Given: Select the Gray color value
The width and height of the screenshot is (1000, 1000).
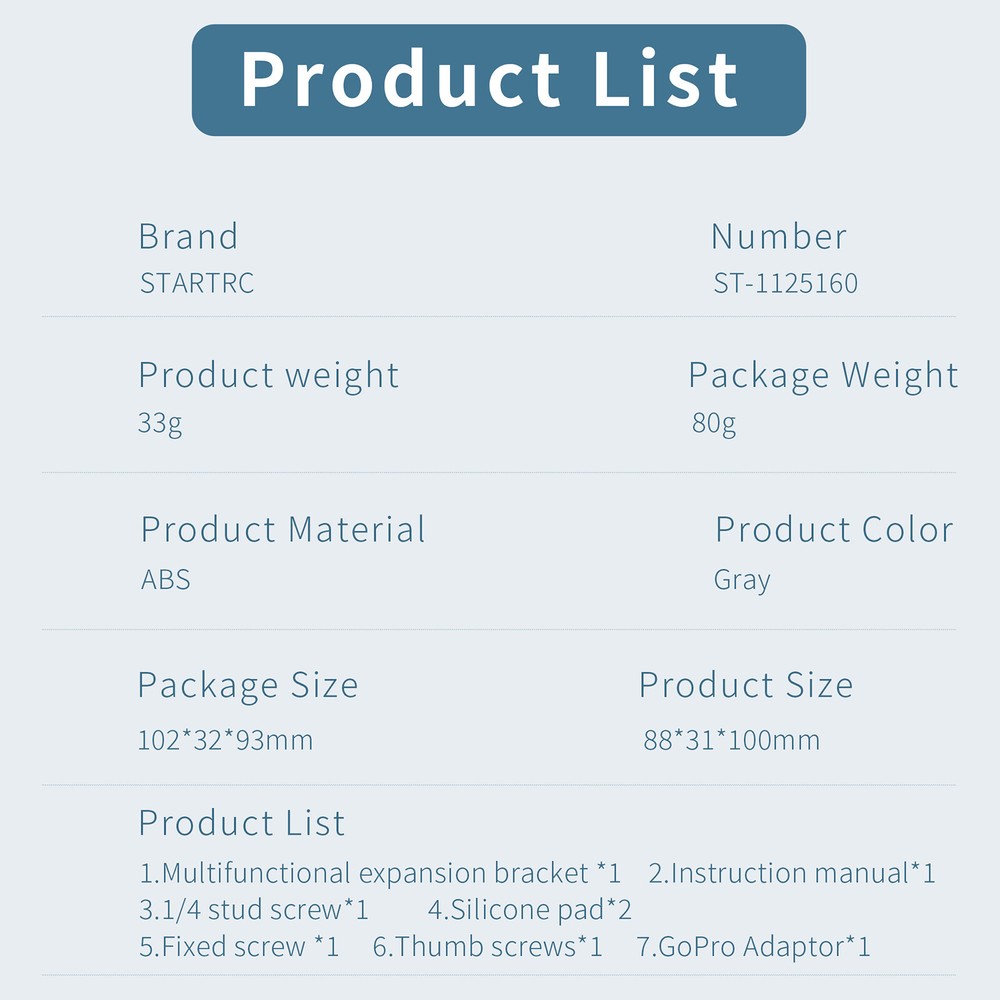Looking at the screenshot, I should point(742,580).
